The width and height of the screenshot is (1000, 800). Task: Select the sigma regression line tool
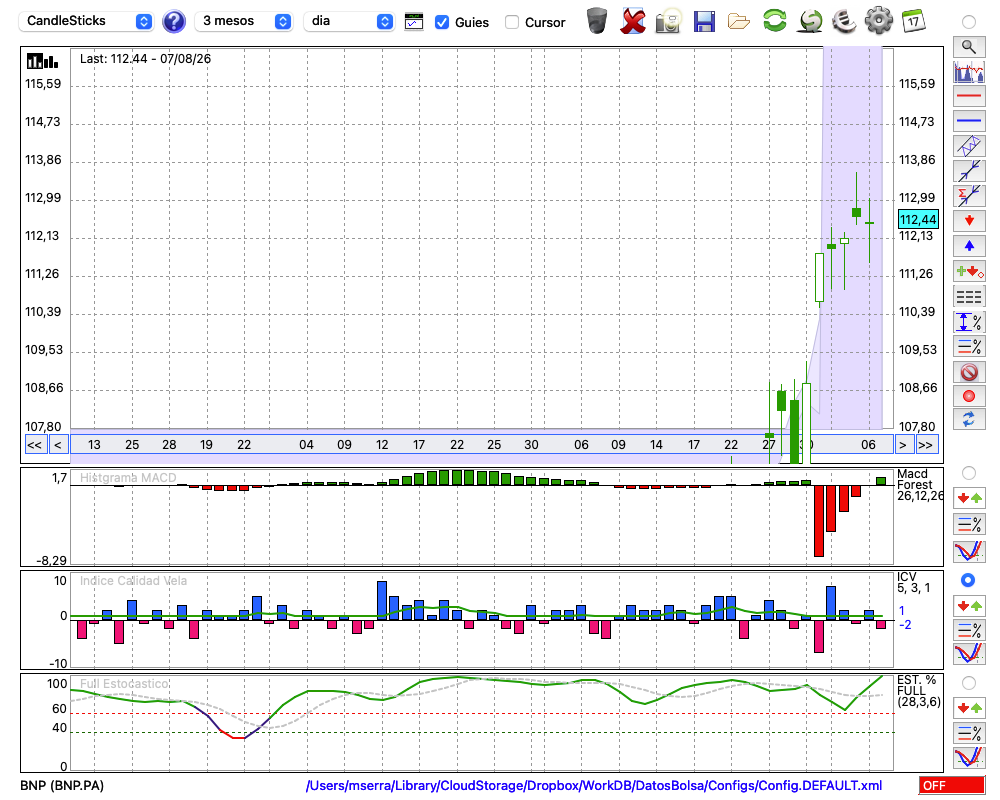(969, 196)
